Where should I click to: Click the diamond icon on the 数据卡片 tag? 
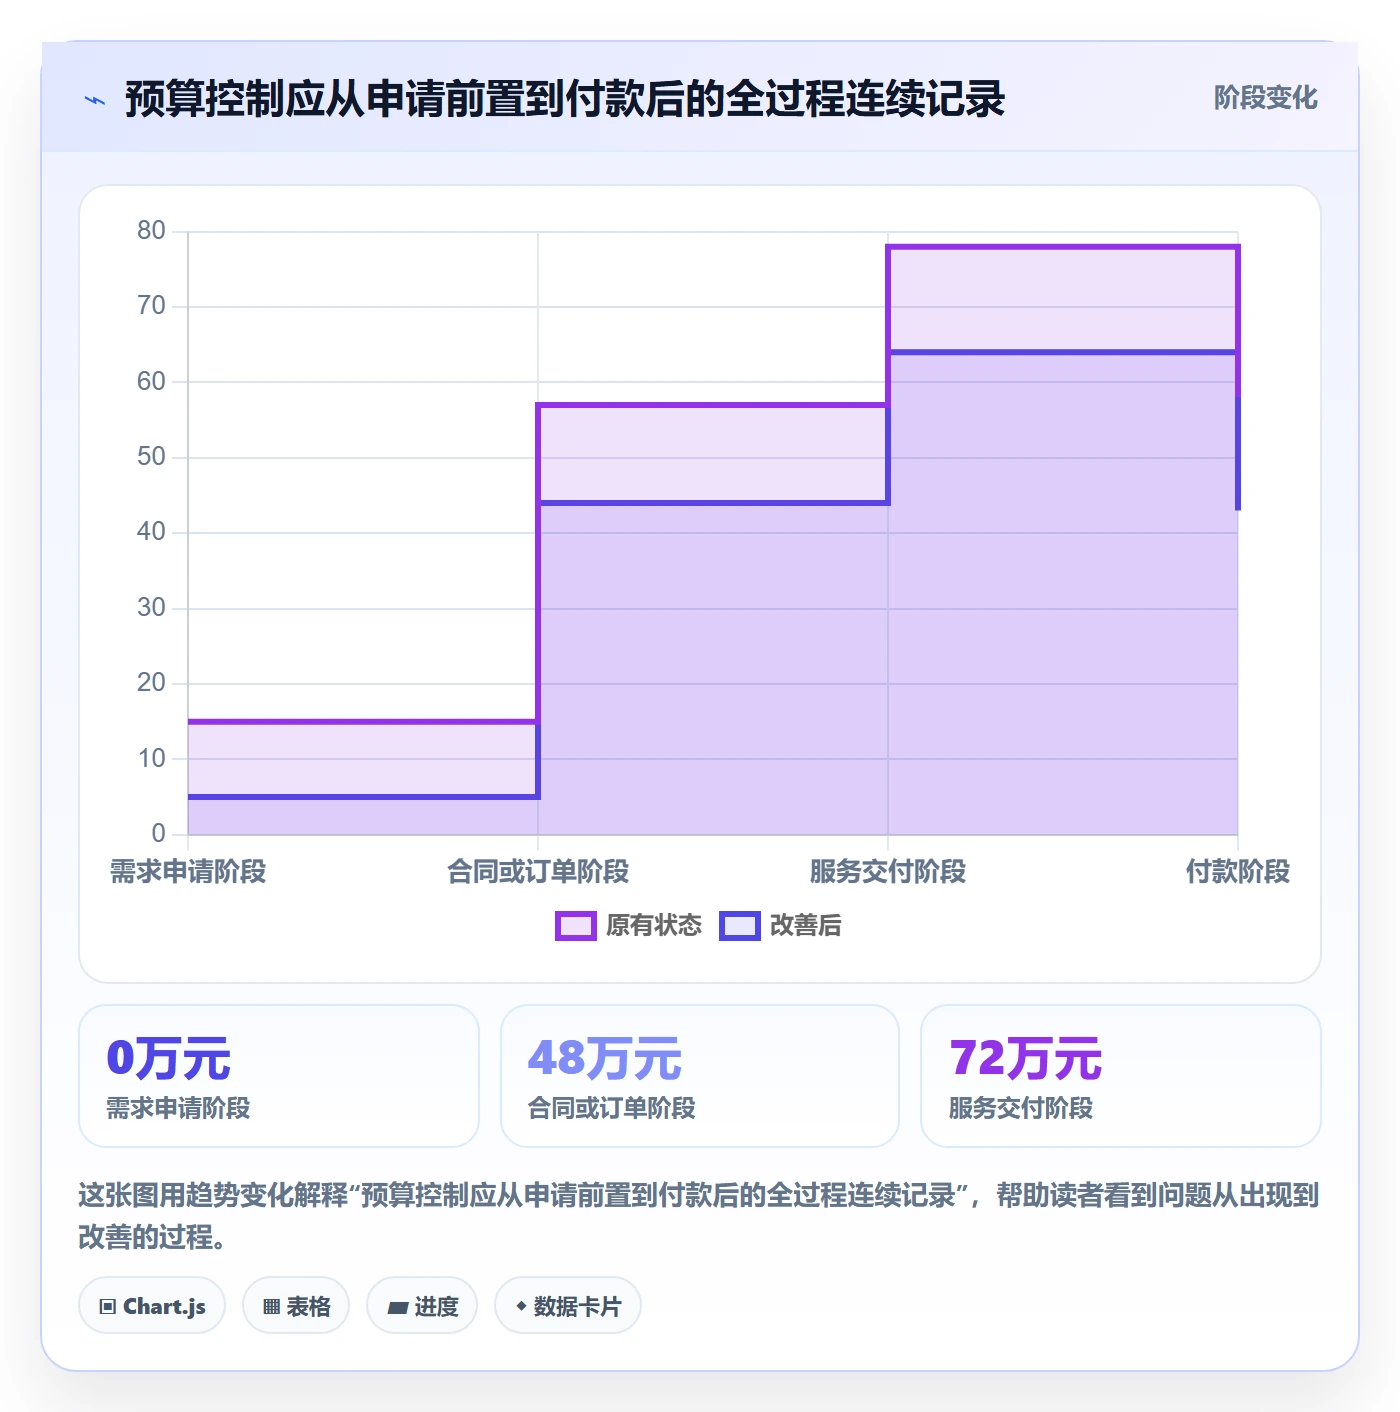point(521,1306)
